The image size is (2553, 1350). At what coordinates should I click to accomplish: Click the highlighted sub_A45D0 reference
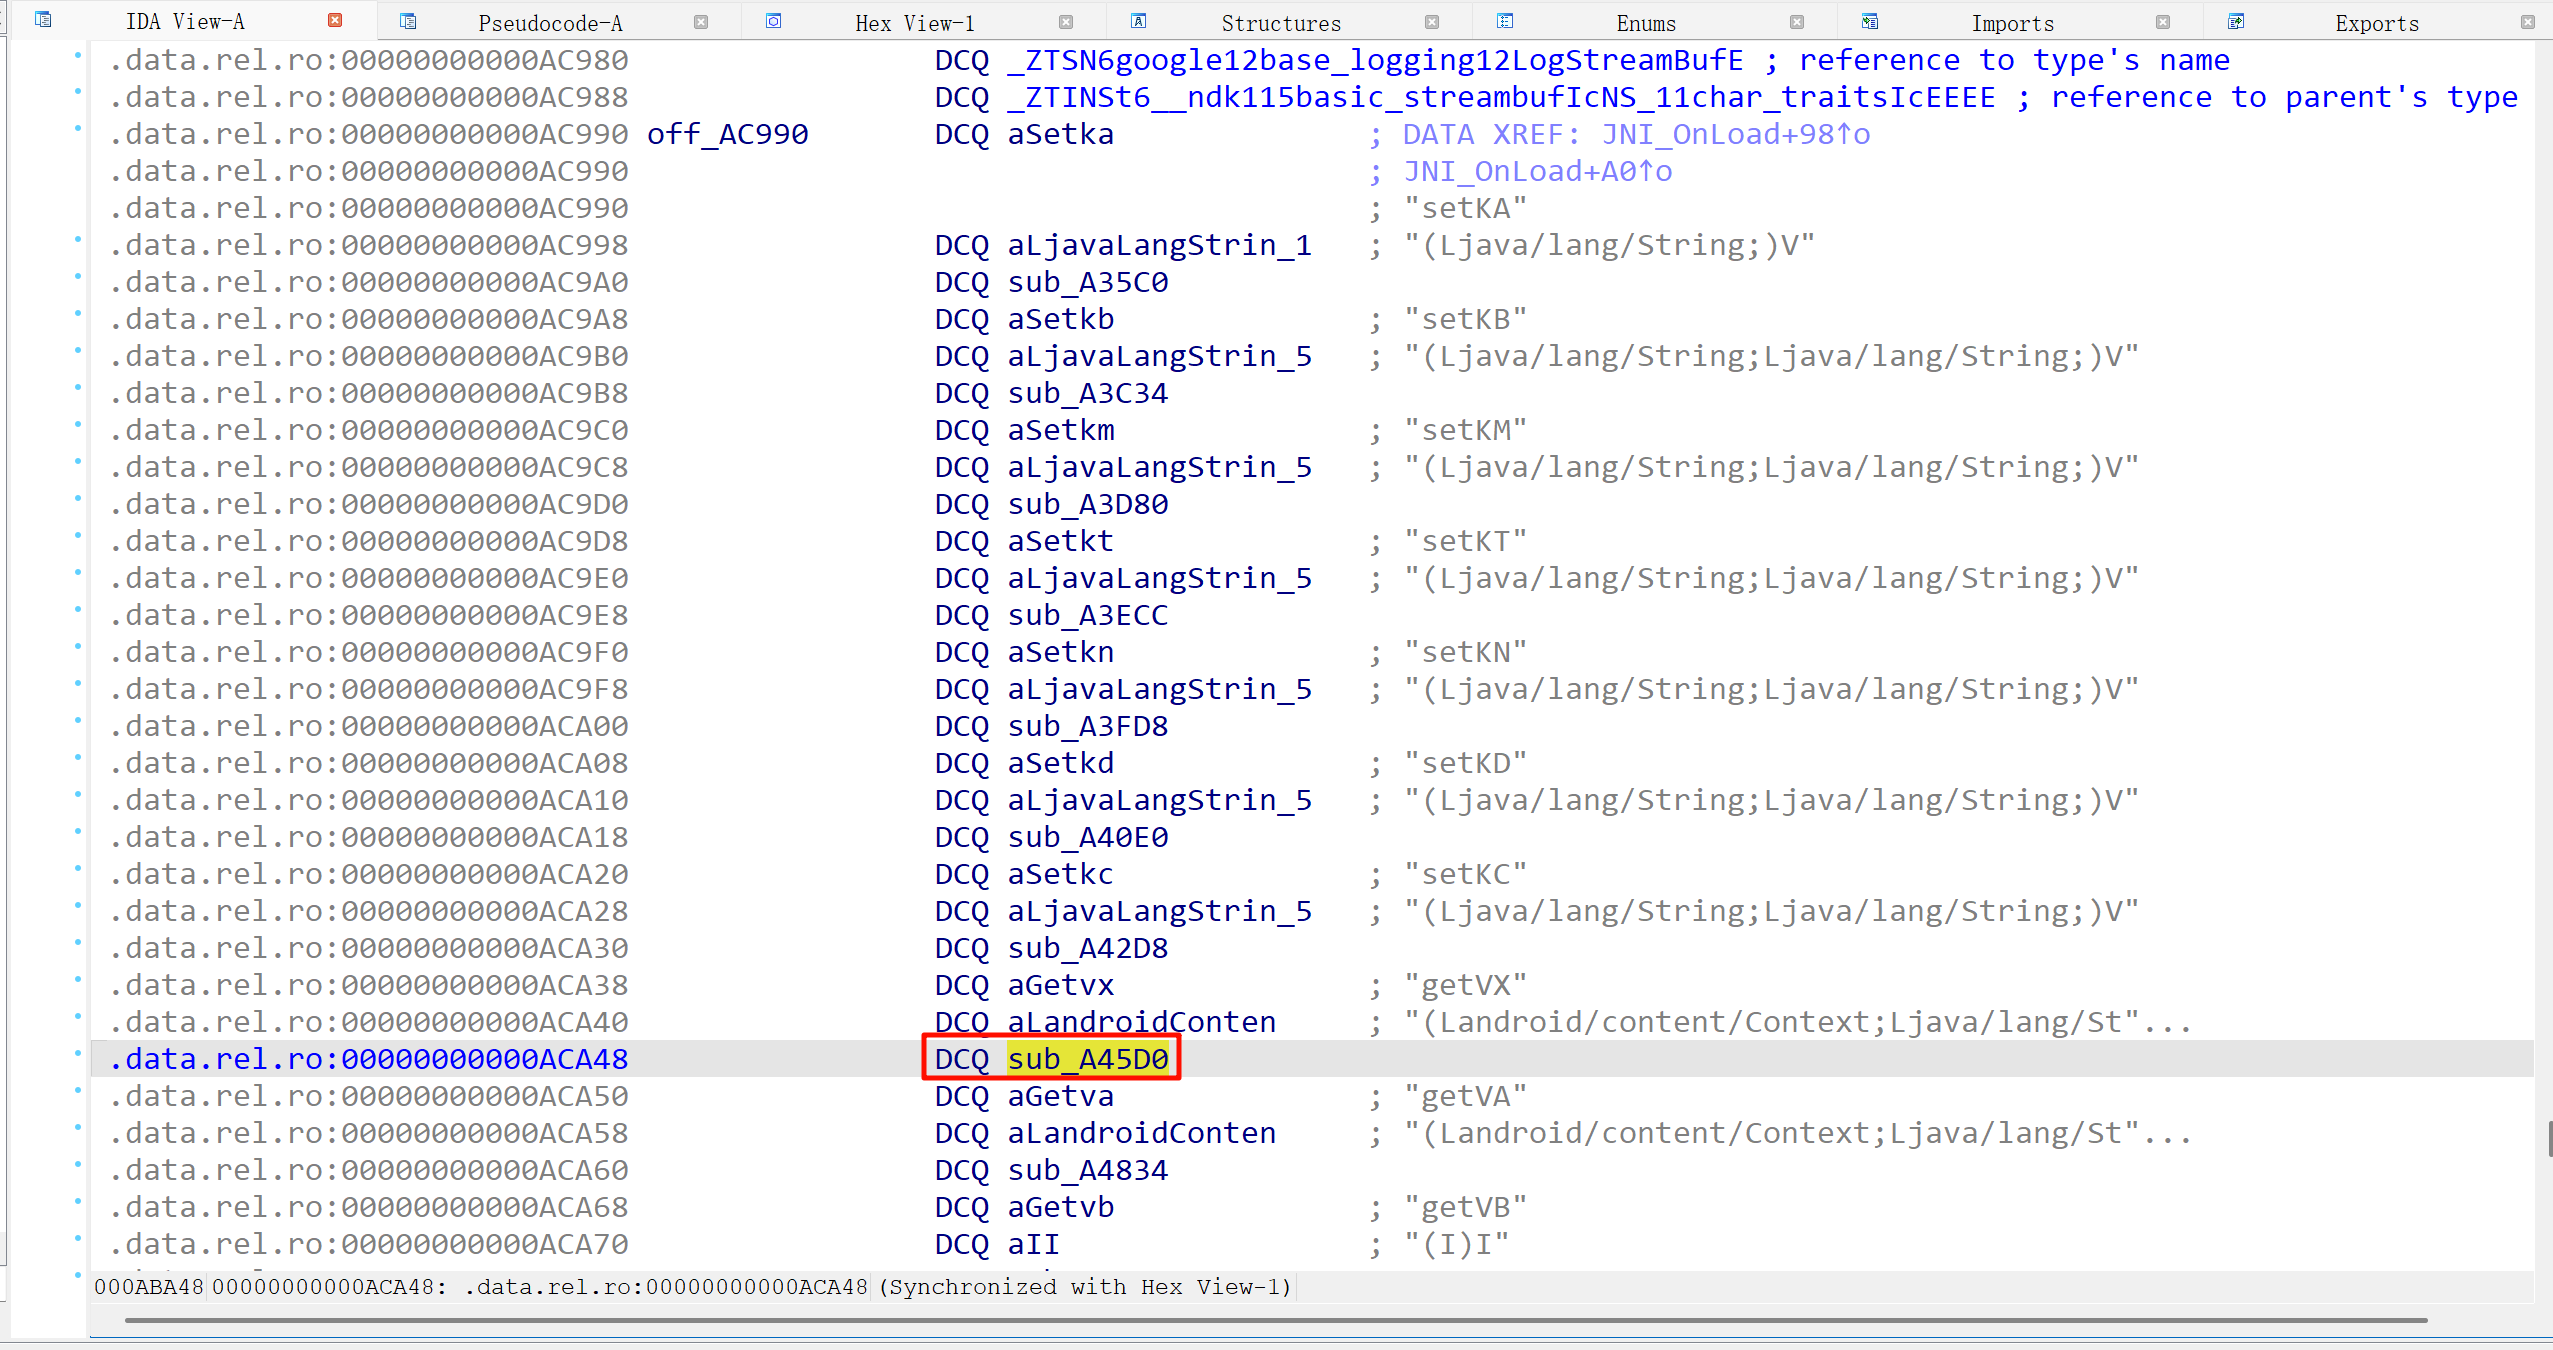[x=1087, y=1059]
